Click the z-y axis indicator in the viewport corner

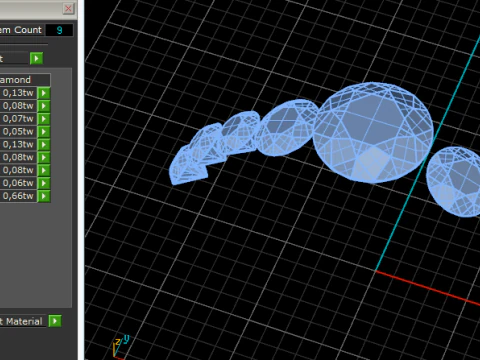tap(120, 348)
